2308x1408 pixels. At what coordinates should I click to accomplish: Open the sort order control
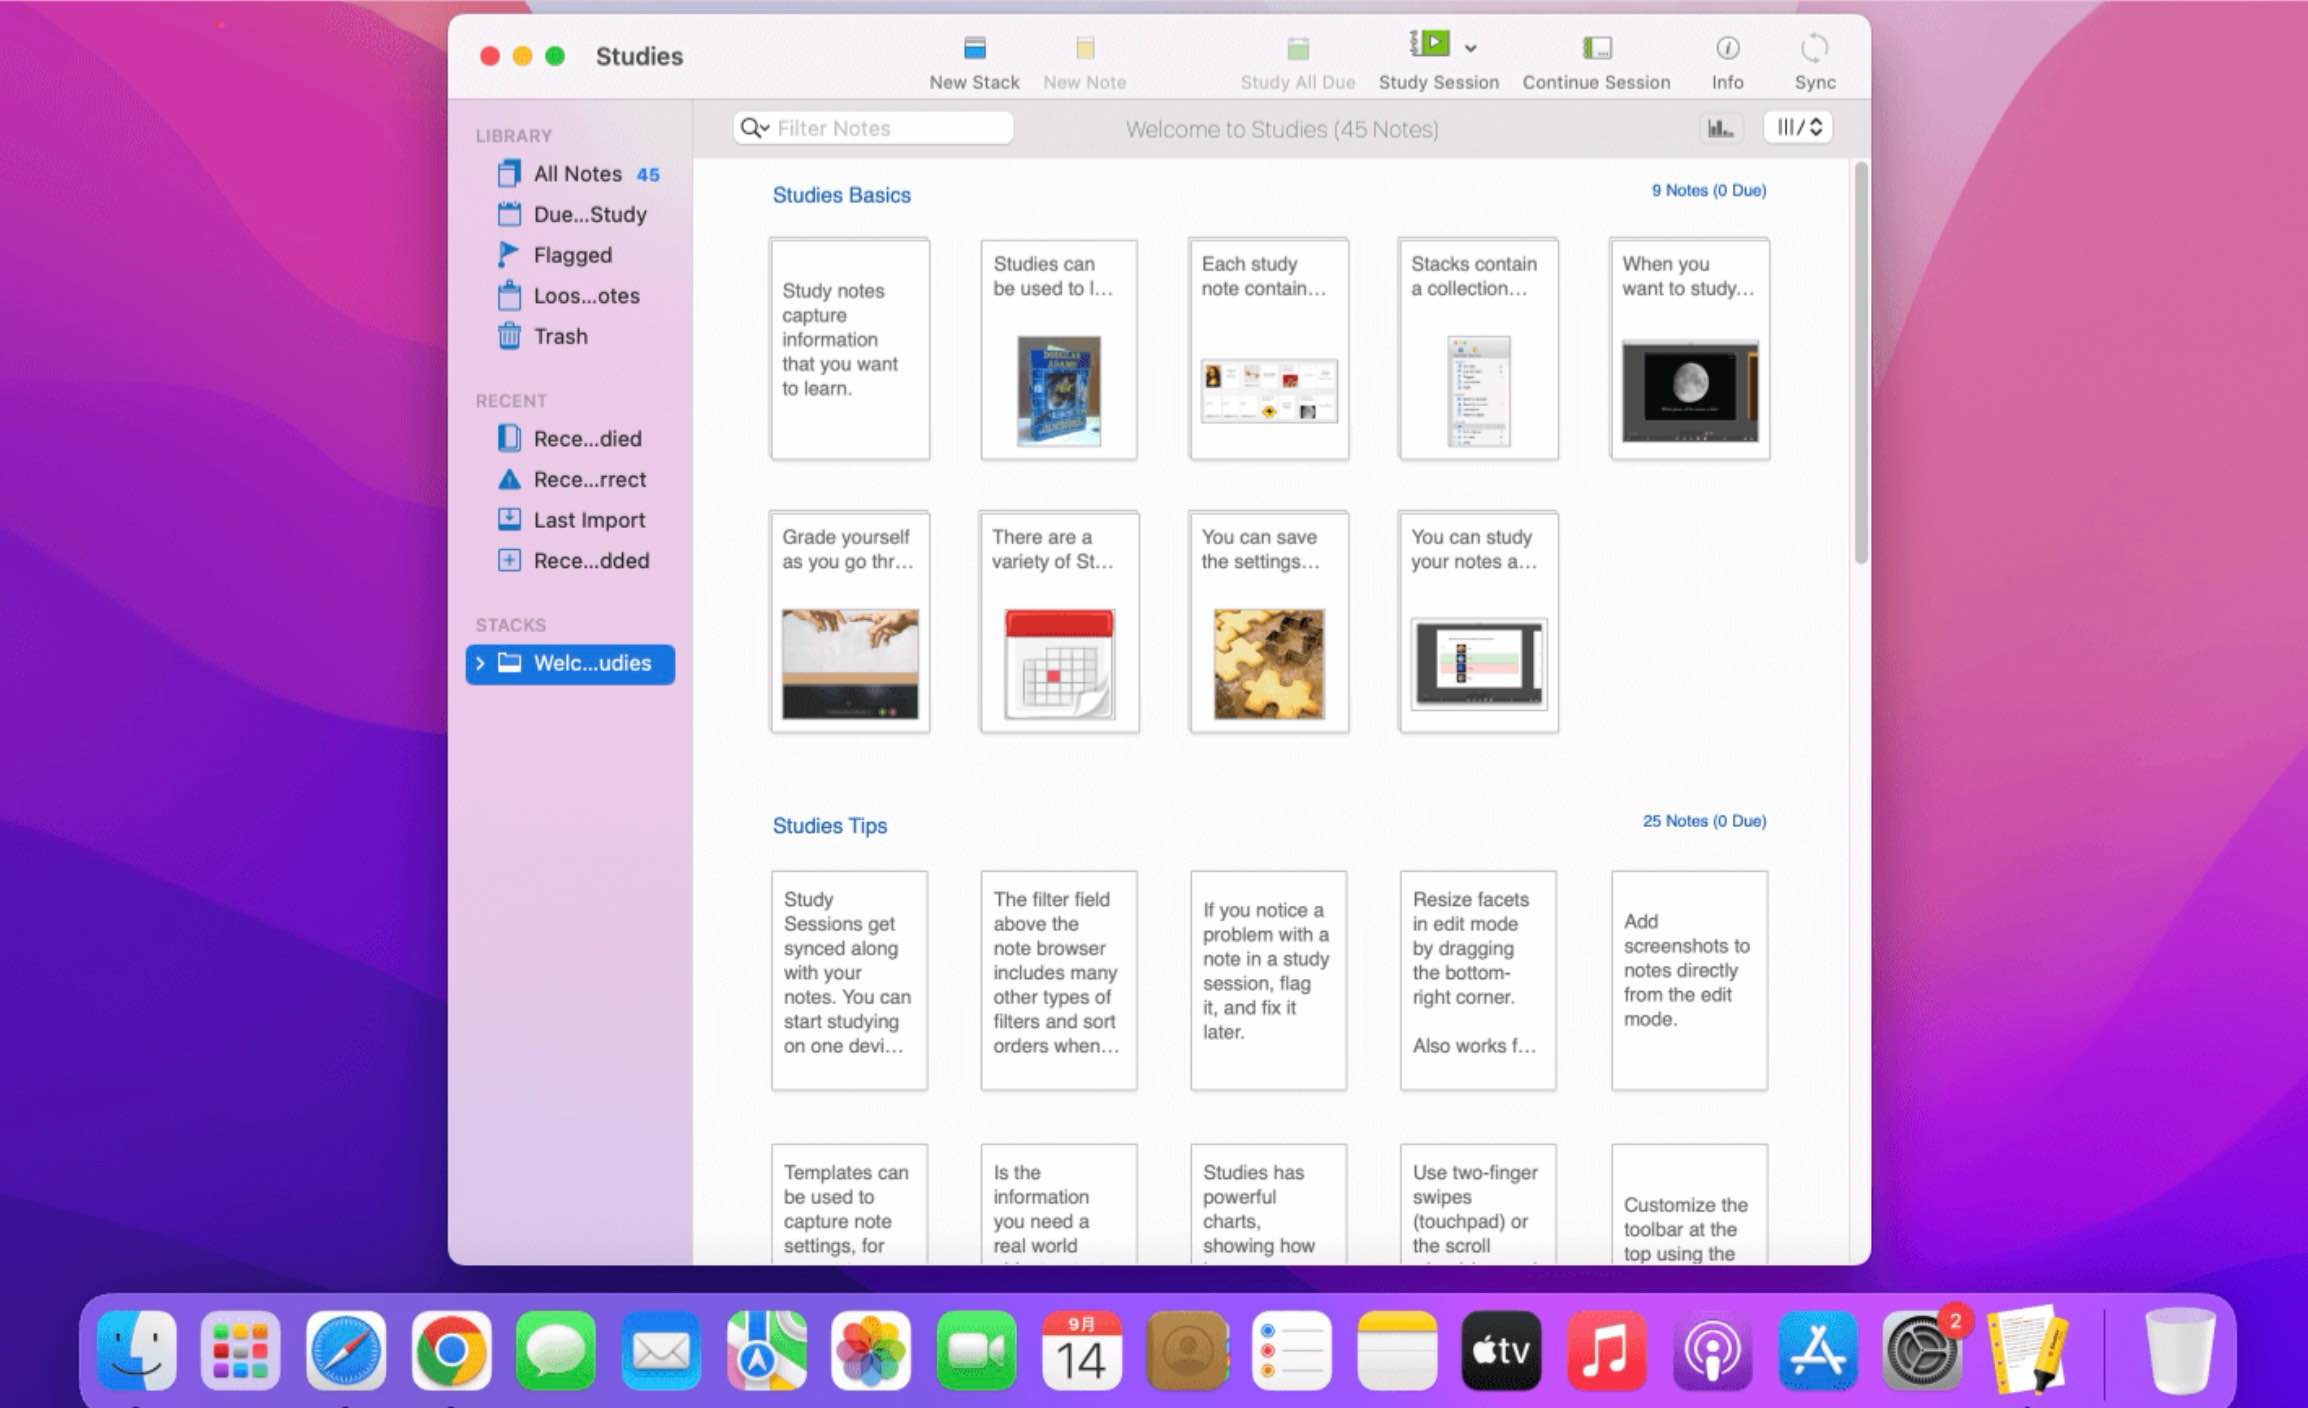point(1797,127)
